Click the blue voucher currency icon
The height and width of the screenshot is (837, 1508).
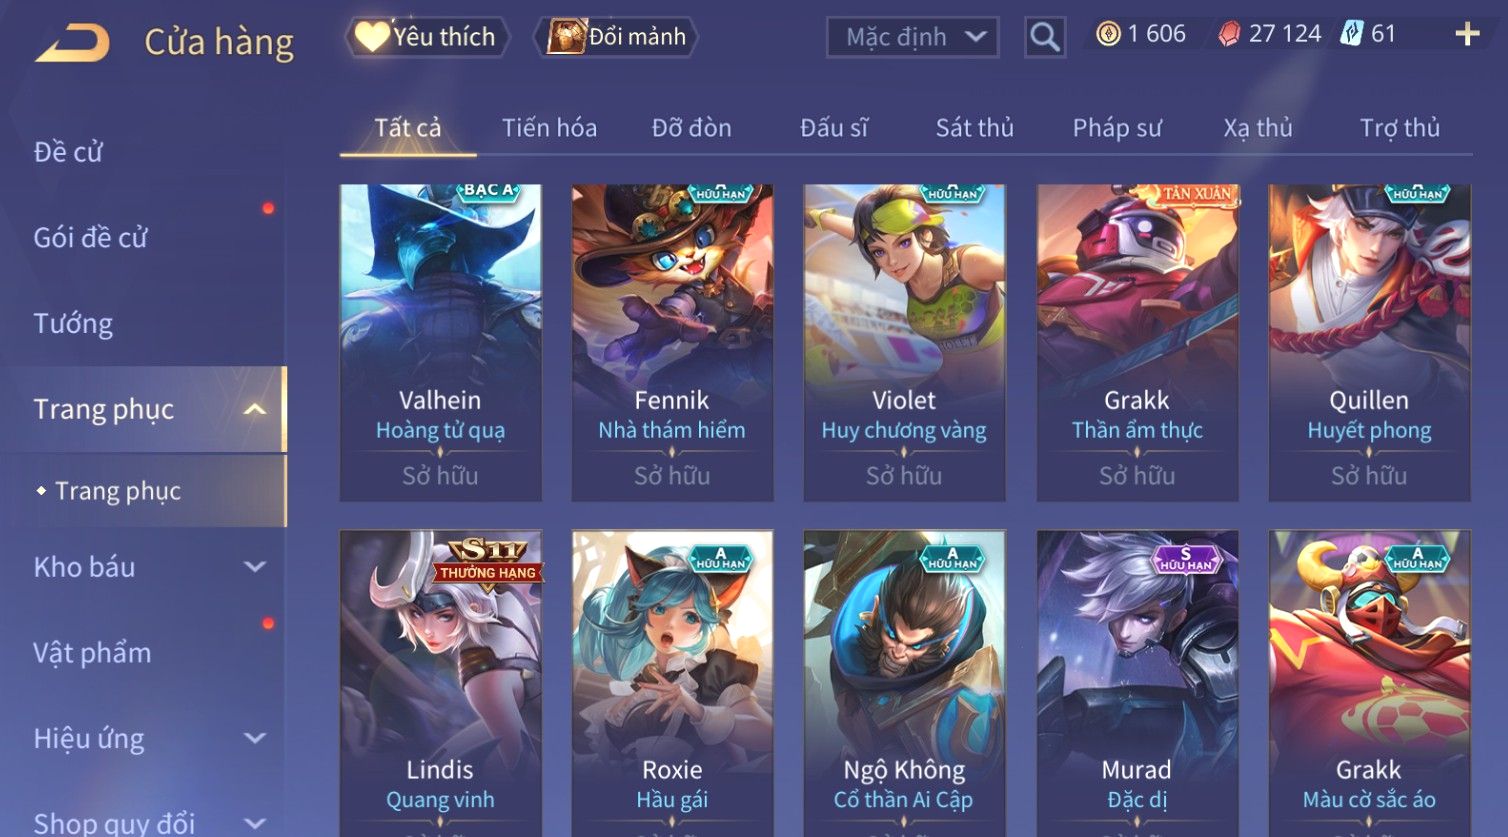tap(1352, 34)
